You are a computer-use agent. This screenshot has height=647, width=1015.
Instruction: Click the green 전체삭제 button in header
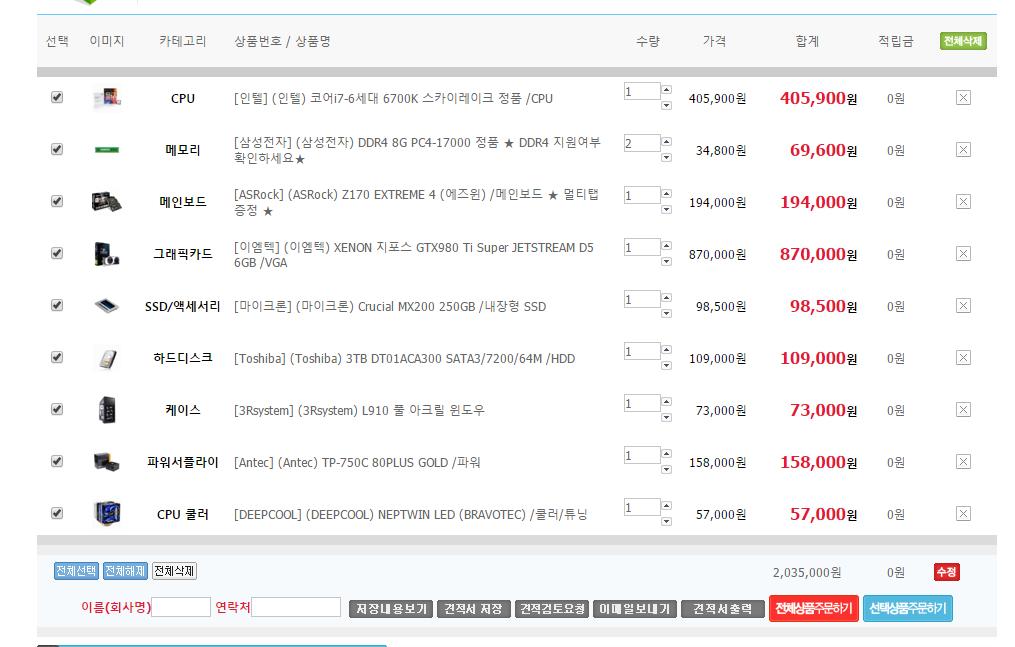tap(963, 41)
